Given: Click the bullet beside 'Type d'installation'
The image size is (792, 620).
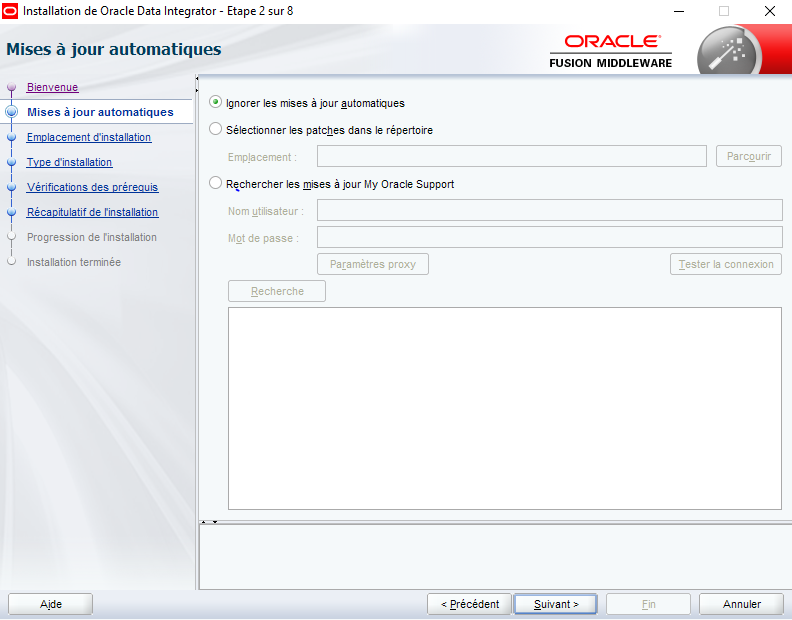Looking at the screenshot, I should 12,162.
